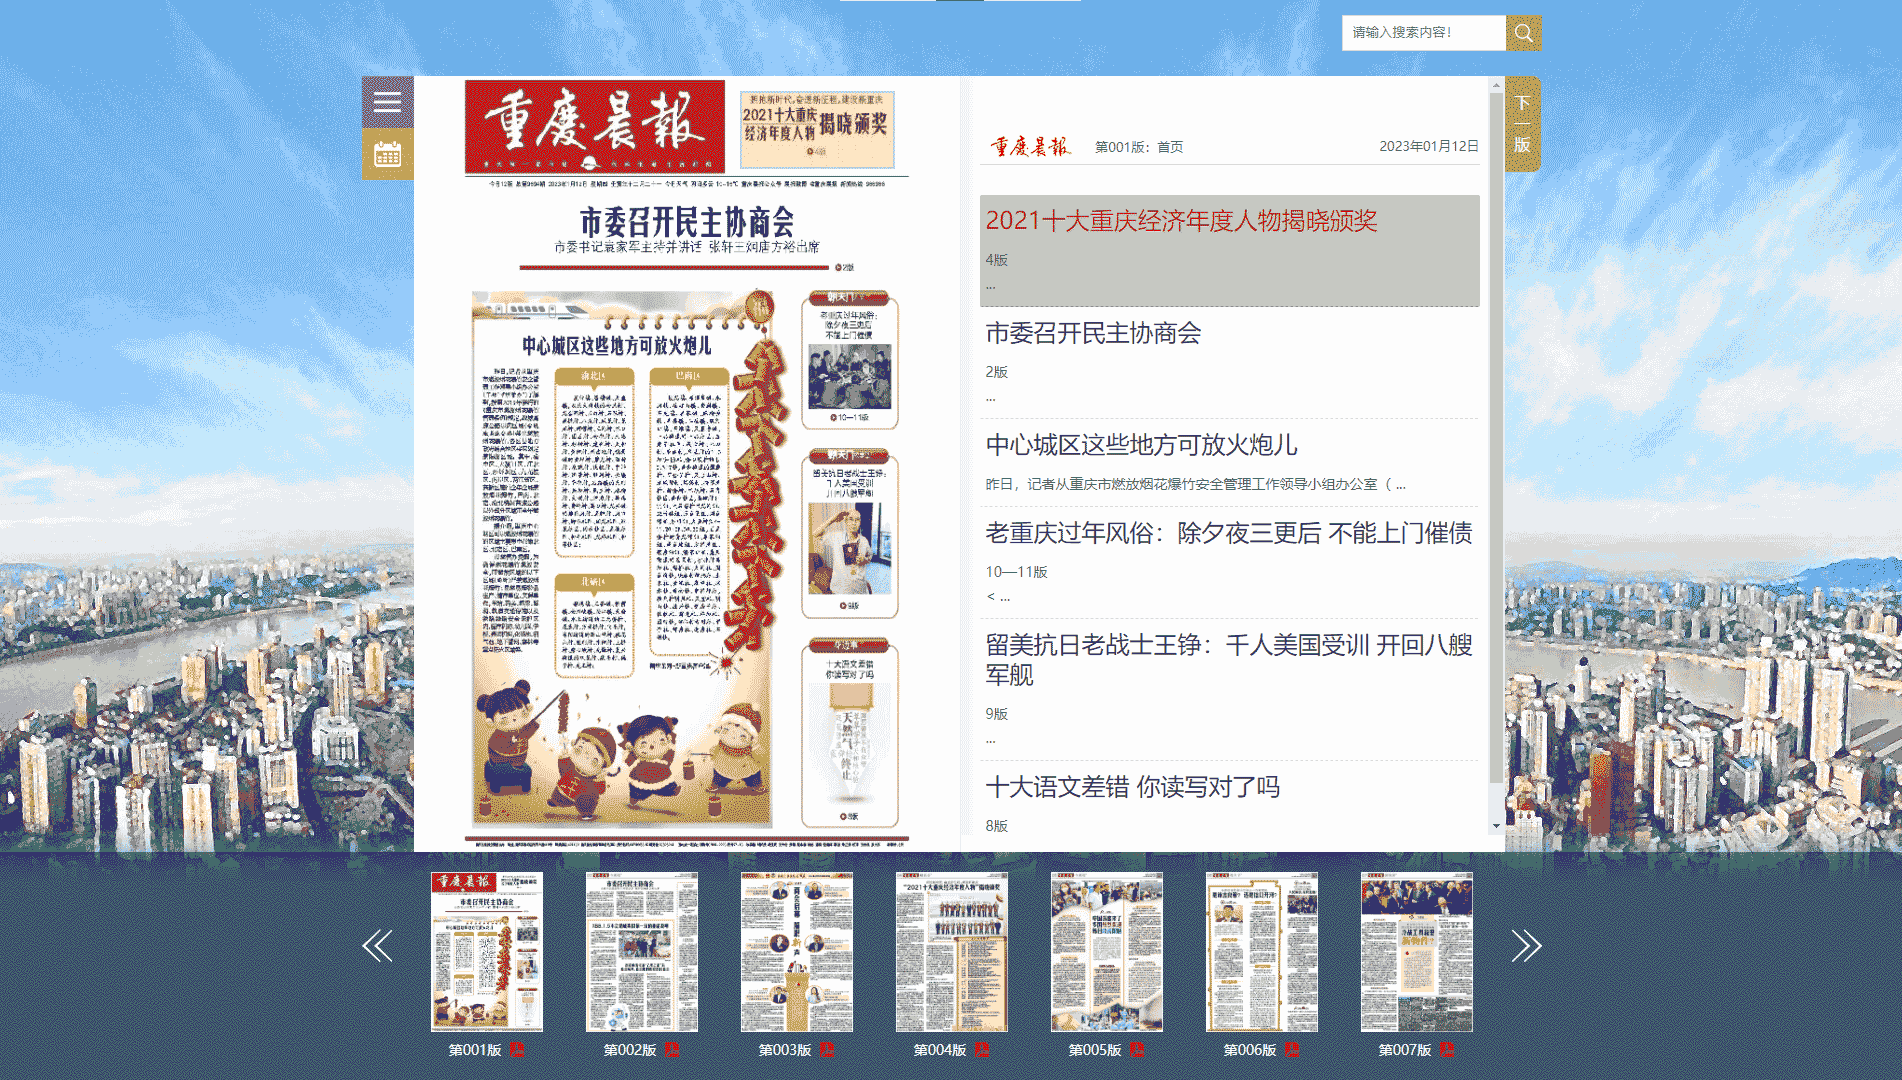Open thumbnail of page 第006版
The height and width of the screenshot is (1080, 1902).
(x=1262, y=951)
